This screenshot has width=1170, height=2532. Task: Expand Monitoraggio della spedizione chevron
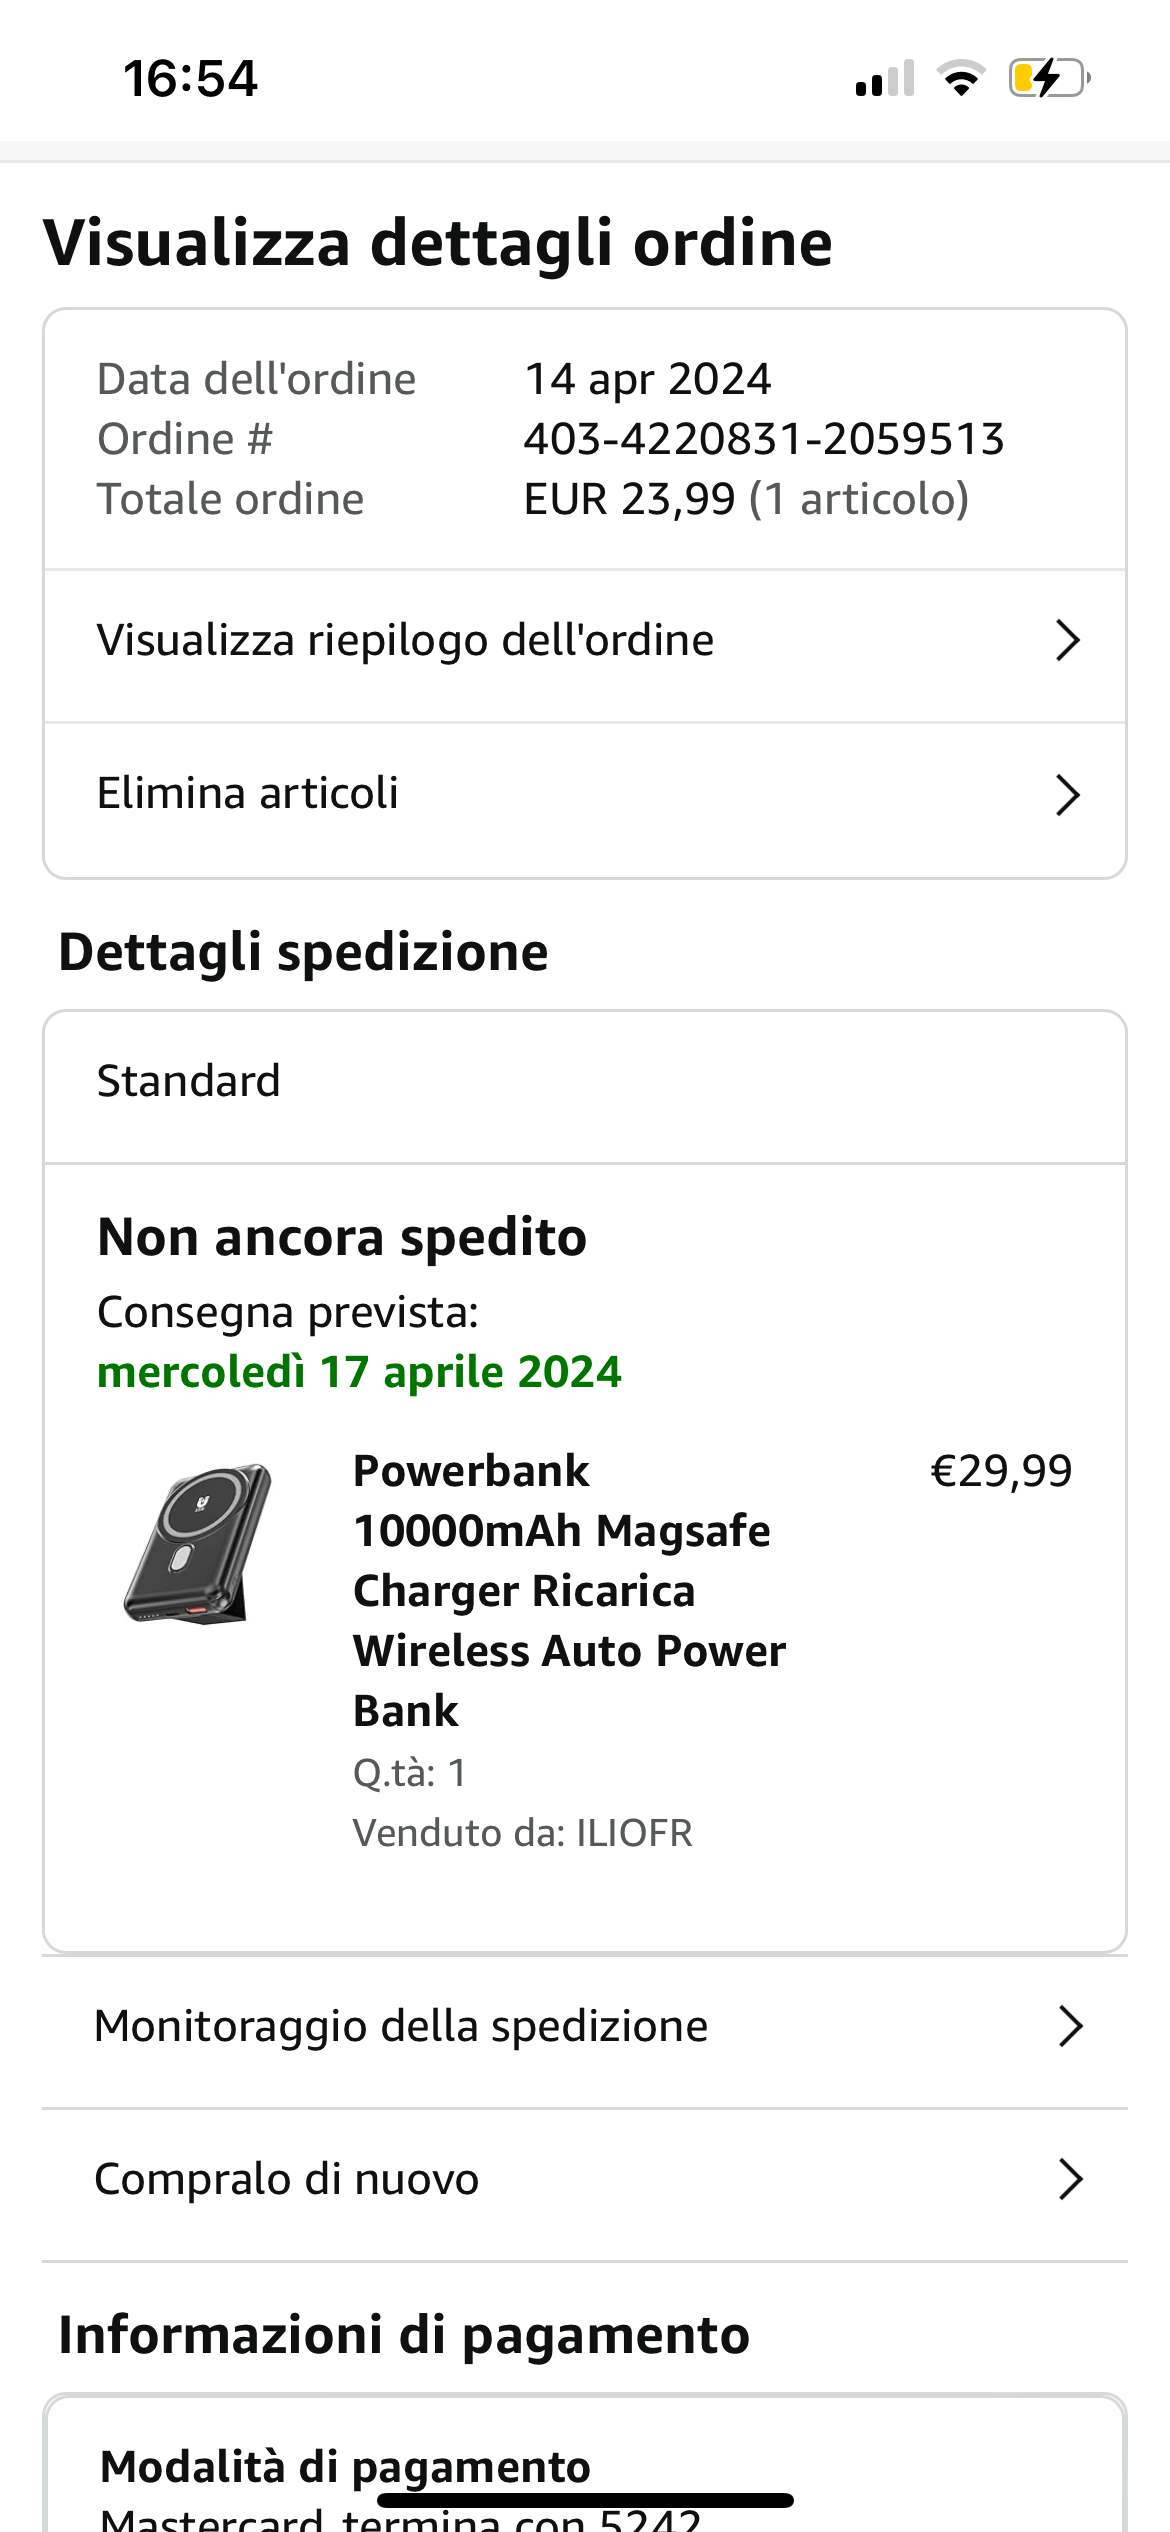(x=1071, y=2026)
